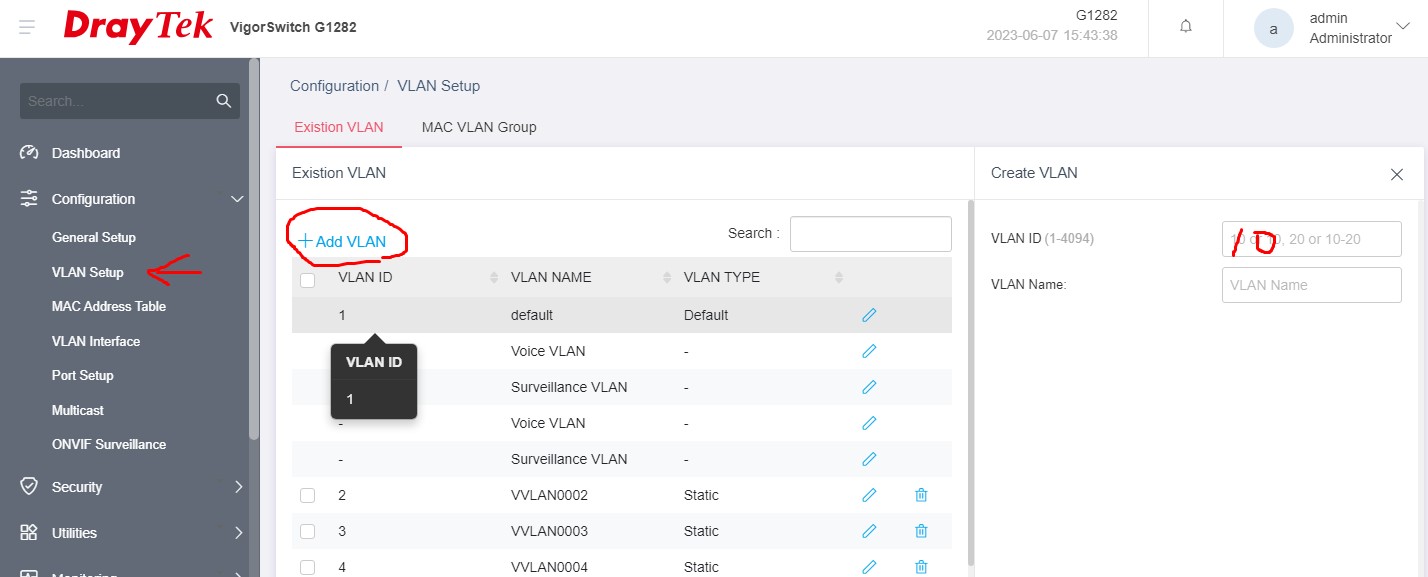Click the search magnifier icon in sidebar

tap(224, 101)
